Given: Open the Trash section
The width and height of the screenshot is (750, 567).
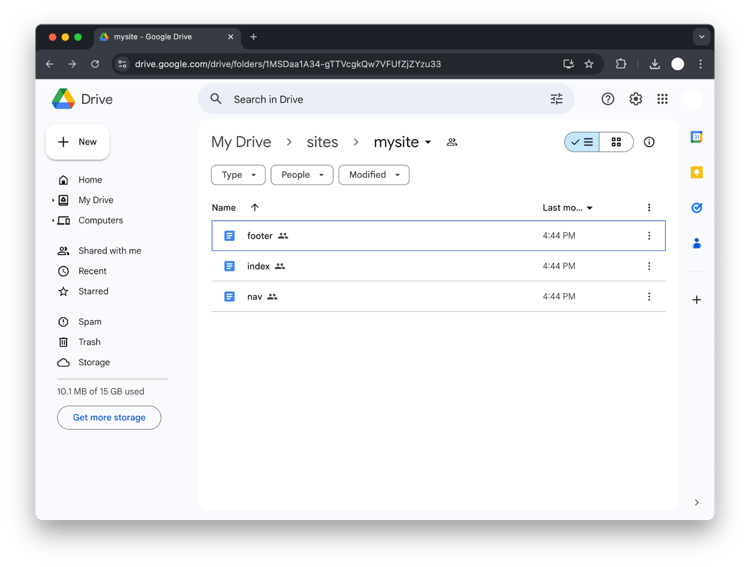Looking at the screenshot, I should [x=89, y=342].
